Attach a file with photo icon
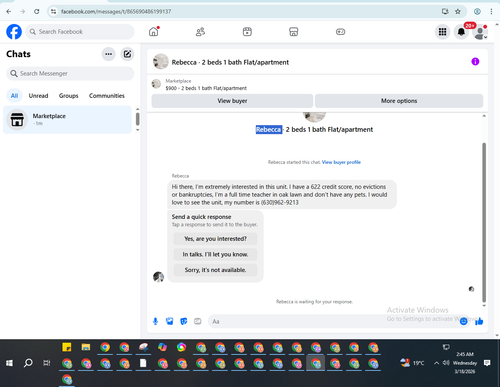Viewport: 500px width, 387px height. coord(170,321)
